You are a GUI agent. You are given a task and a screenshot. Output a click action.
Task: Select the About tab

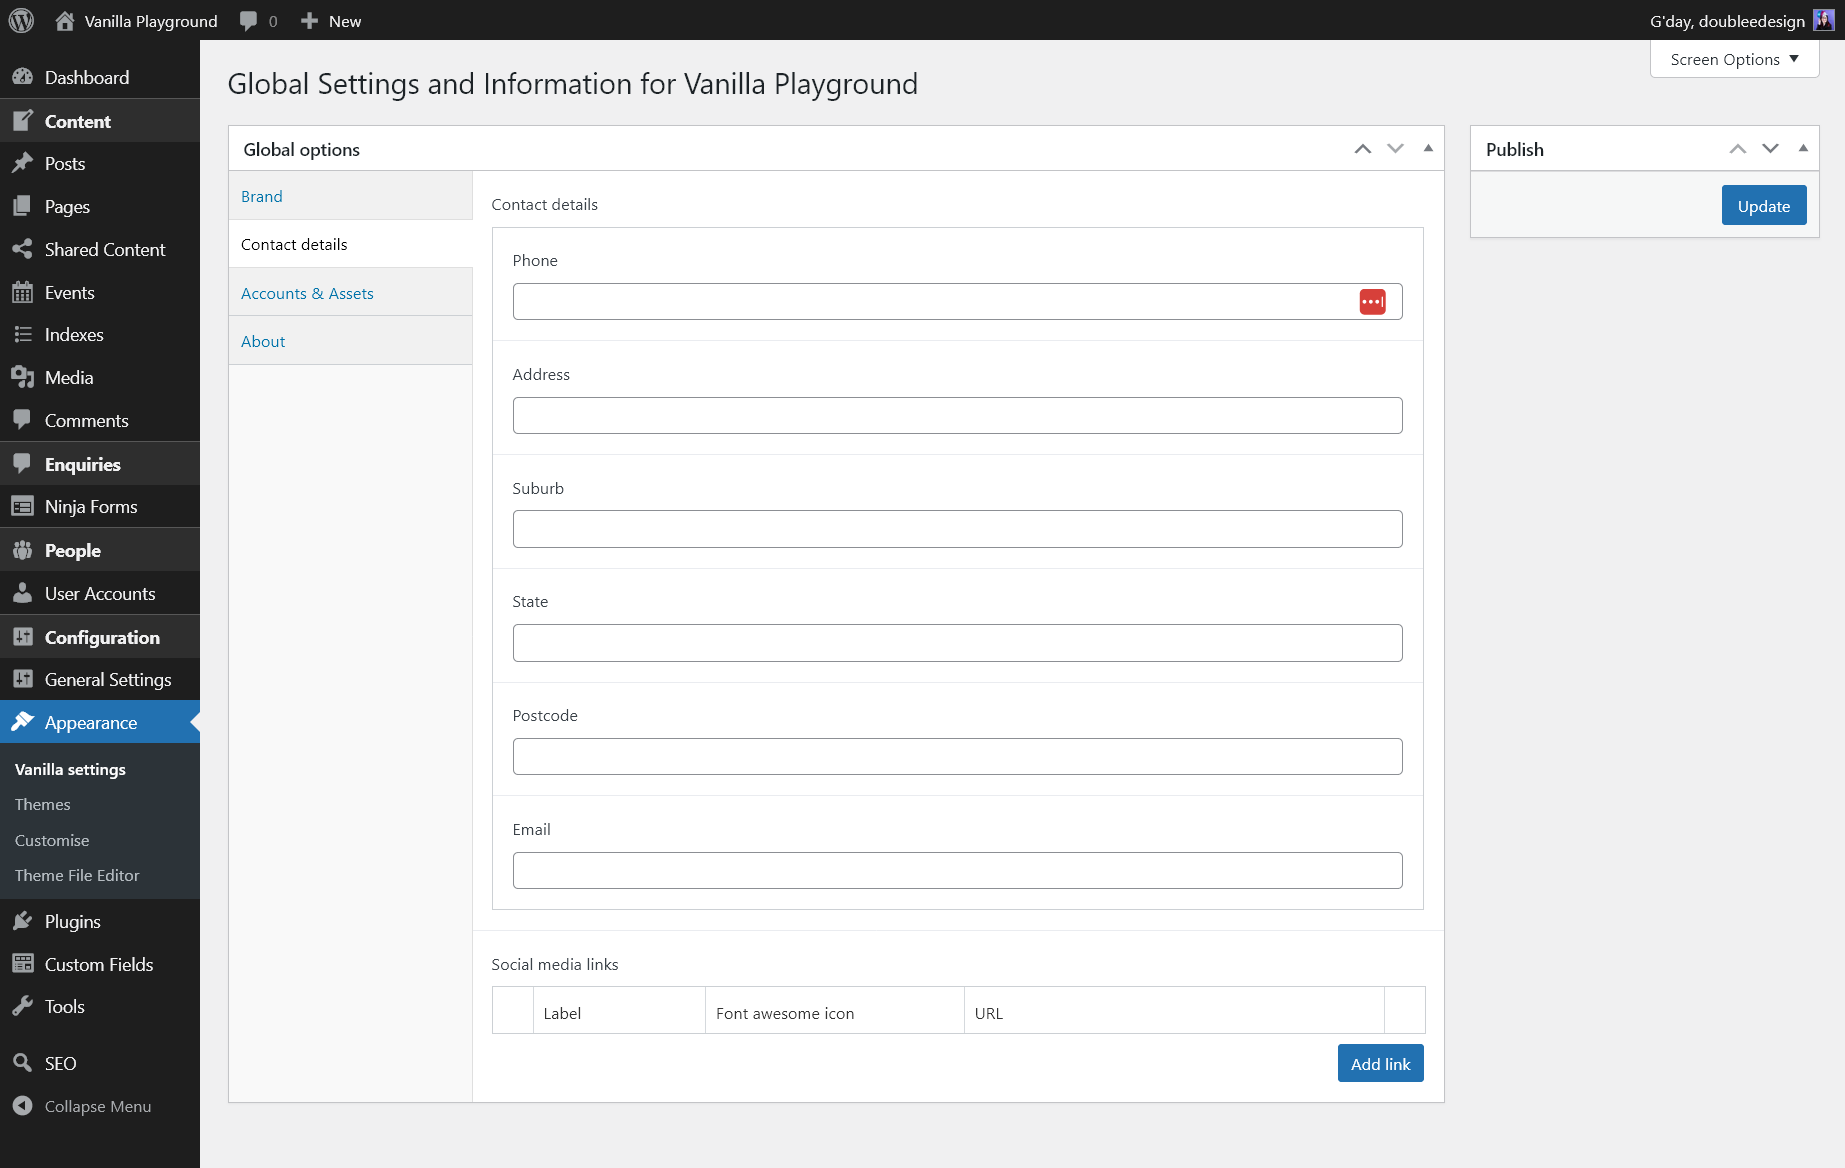[263, 341]
